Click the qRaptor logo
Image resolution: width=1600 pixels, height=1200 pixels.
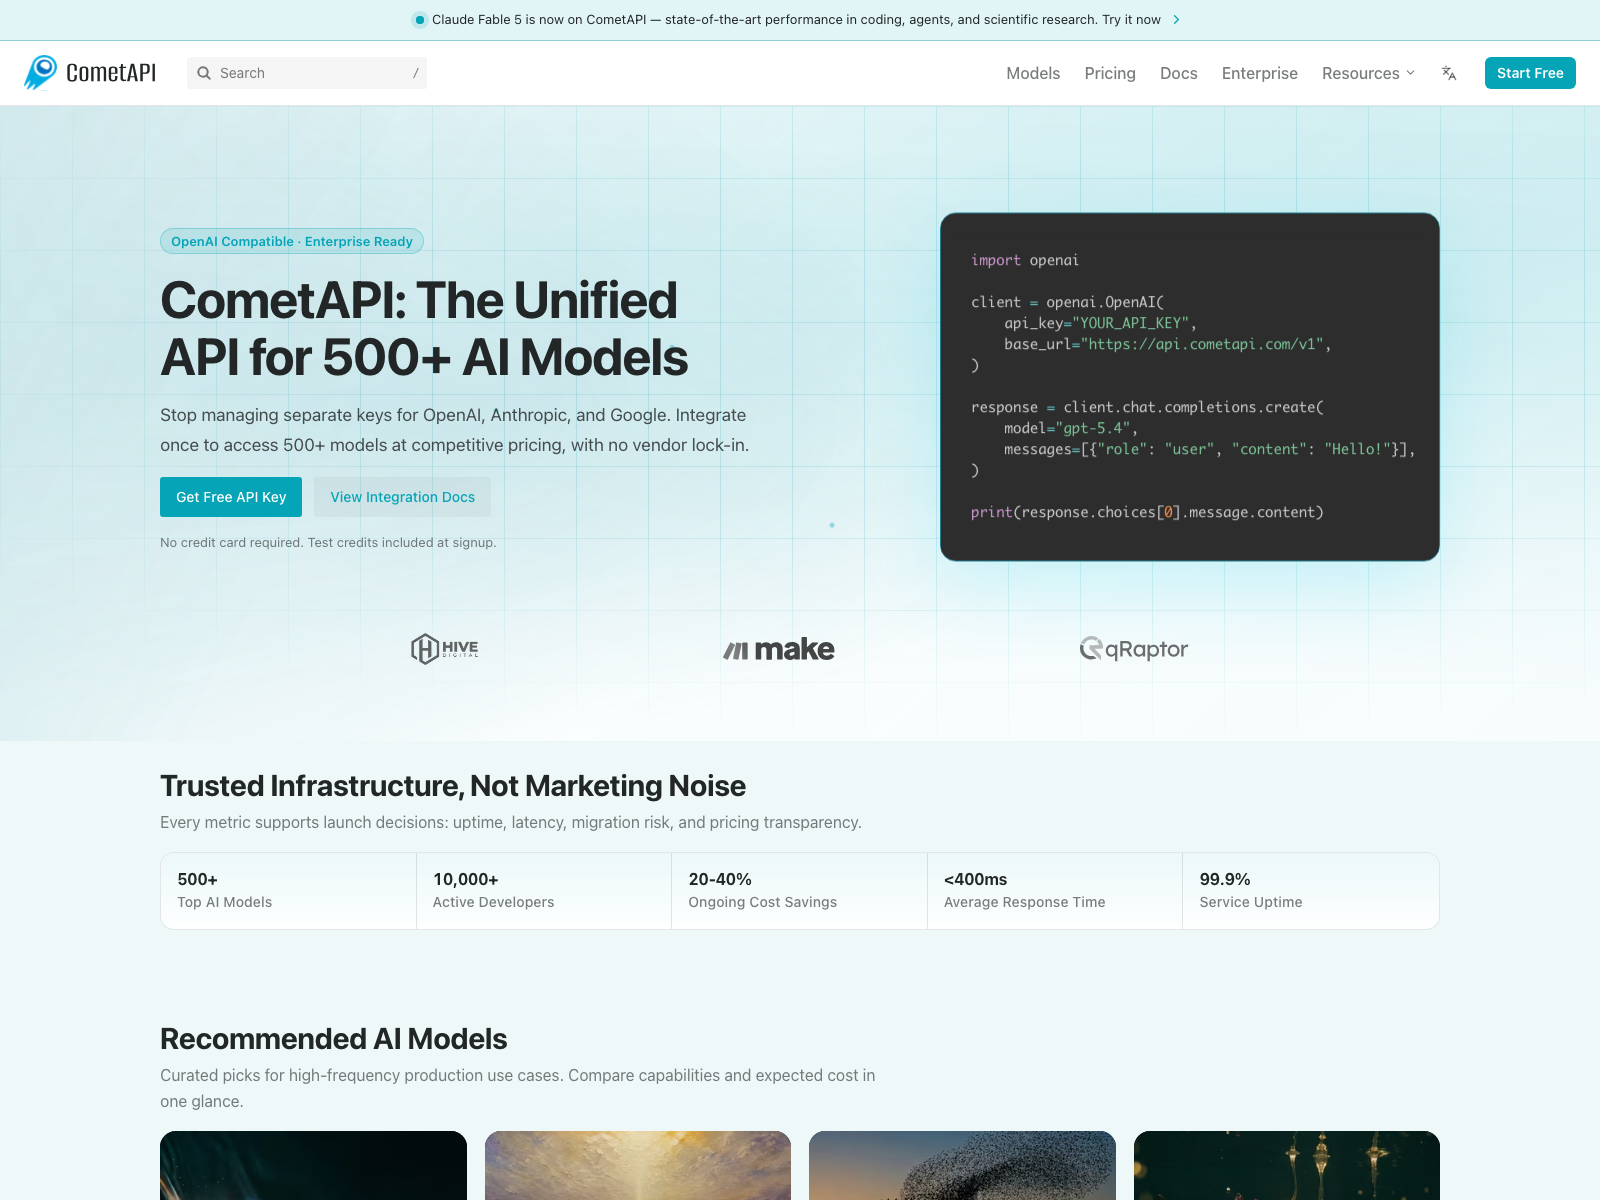1134,649
